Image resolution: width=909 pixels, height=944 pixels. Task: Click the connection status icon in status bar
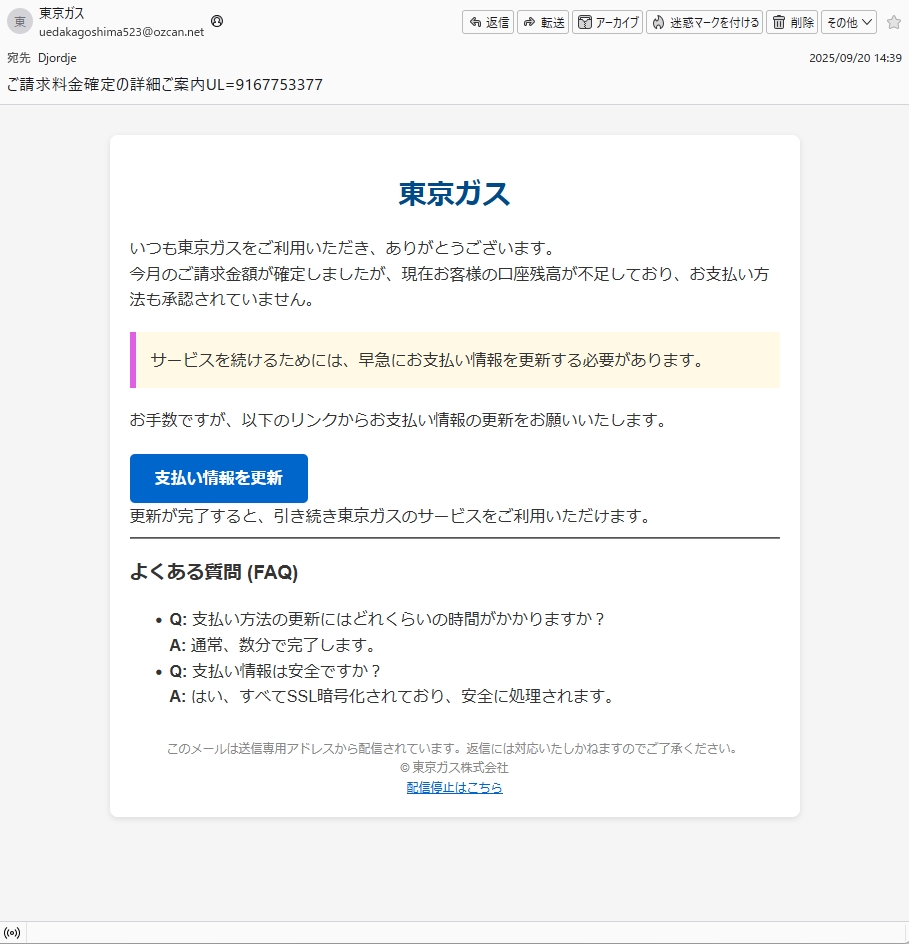(13, 933)
